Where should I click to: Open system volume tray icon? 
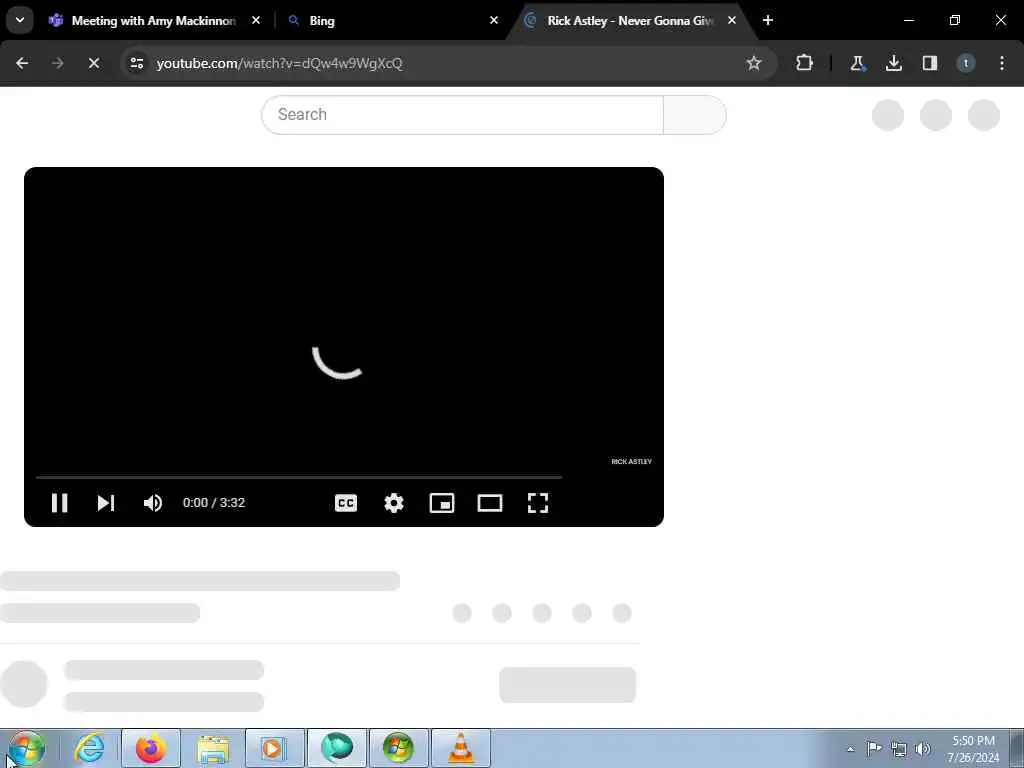[923, 749]
